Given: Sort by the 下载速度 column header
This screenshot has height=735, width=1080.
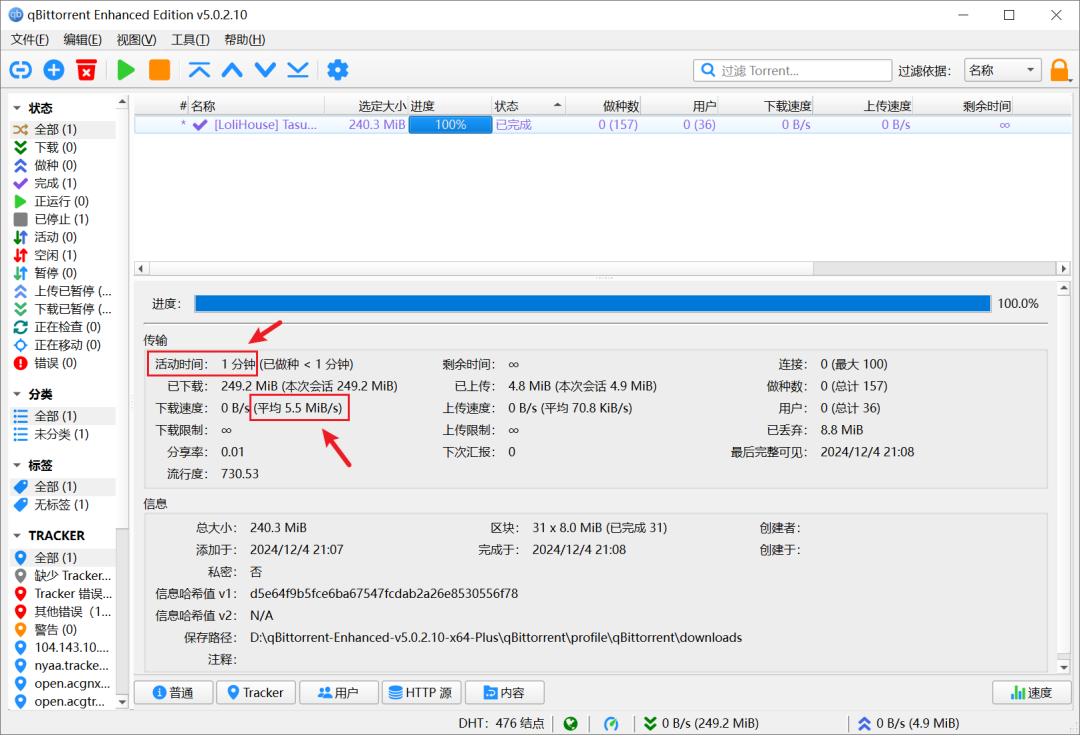Looking at the screenshot, I should tap(765, 105).
